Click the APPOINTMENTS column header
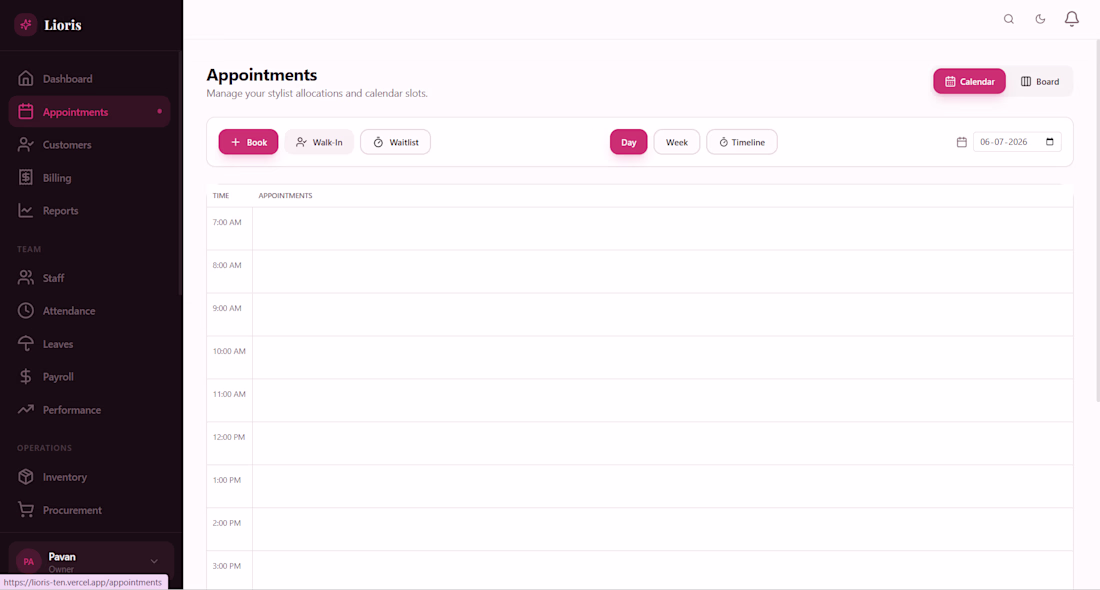 pyautogui.click(x=285, y=196)
